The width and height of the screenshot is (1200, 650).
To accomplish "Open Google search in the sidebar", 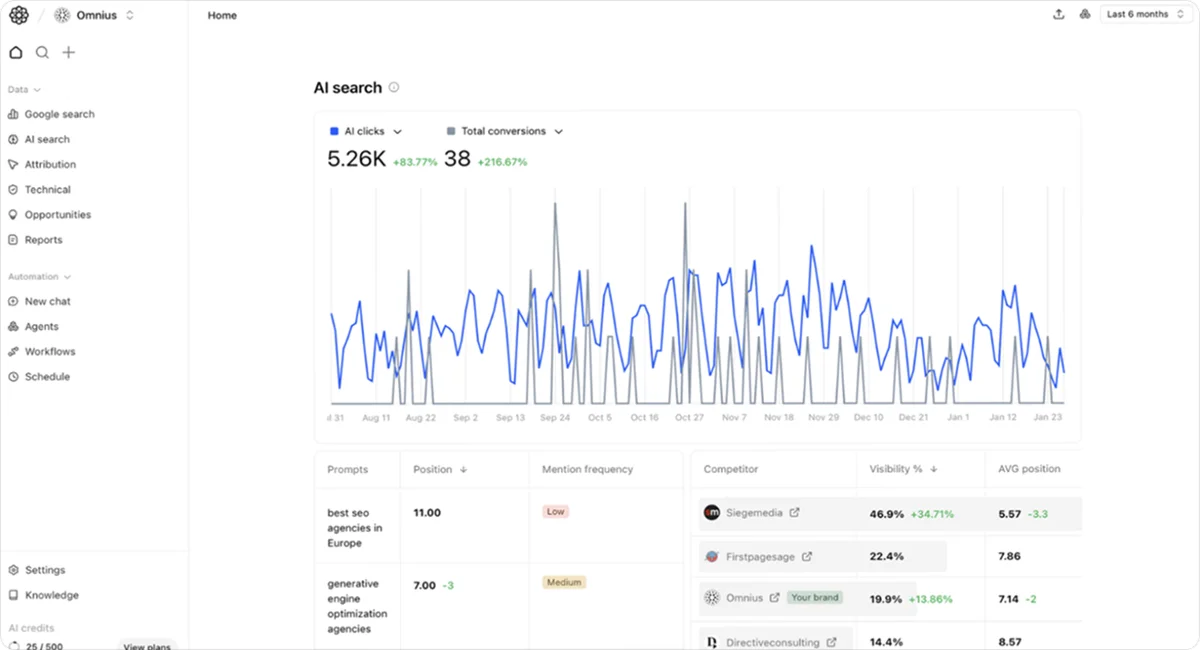I will click(60, 114).
